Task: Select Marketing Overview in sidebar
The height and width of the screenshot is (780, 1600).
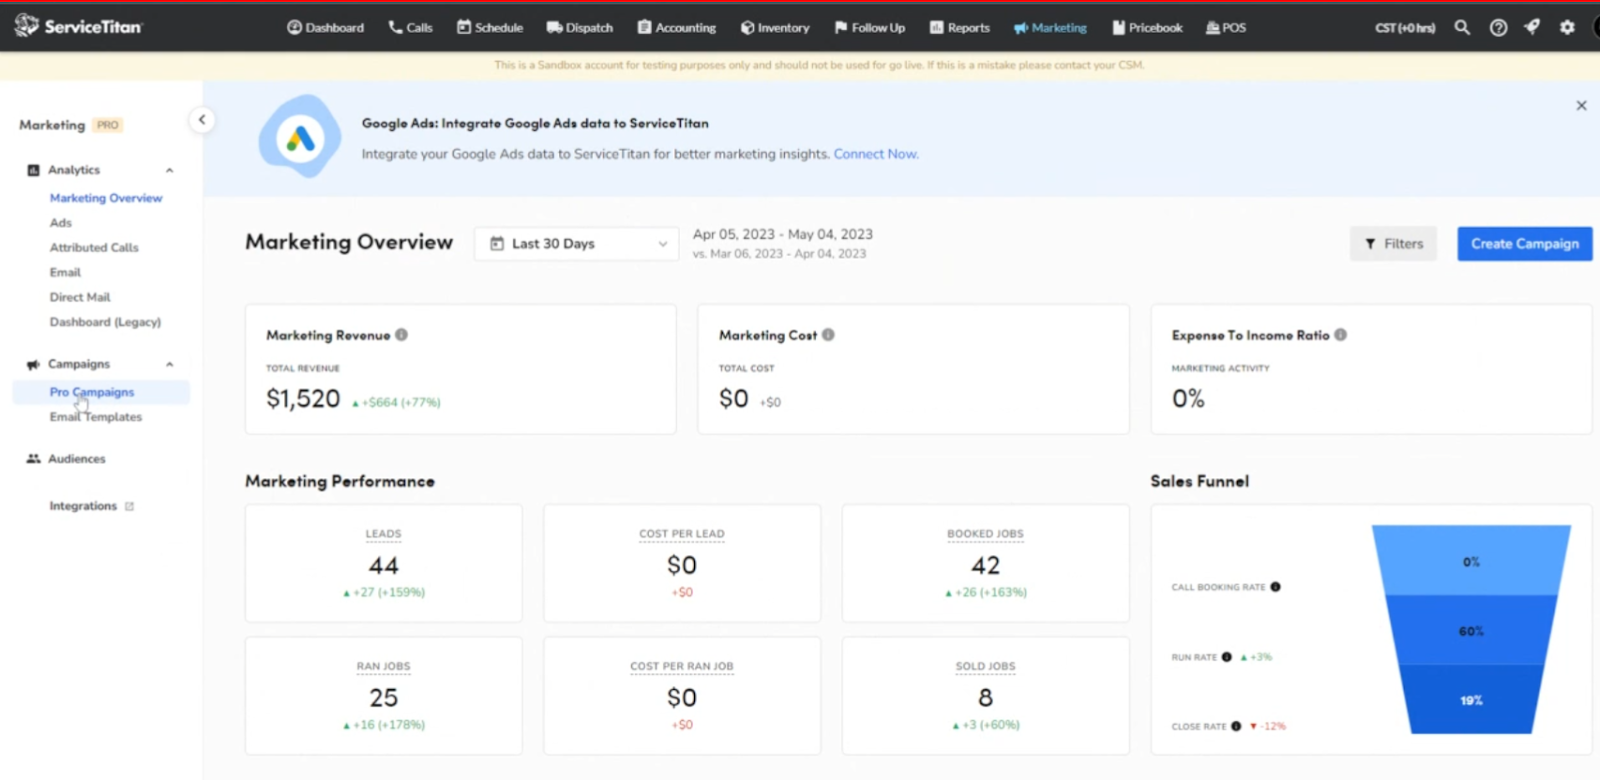Action: coord(106,198)
